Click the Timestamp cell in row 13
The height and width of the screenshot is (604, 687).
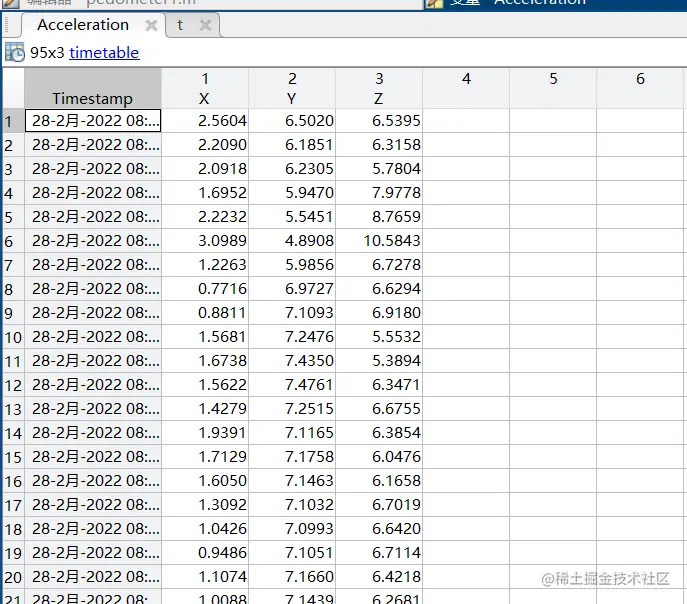pos(93,409)
